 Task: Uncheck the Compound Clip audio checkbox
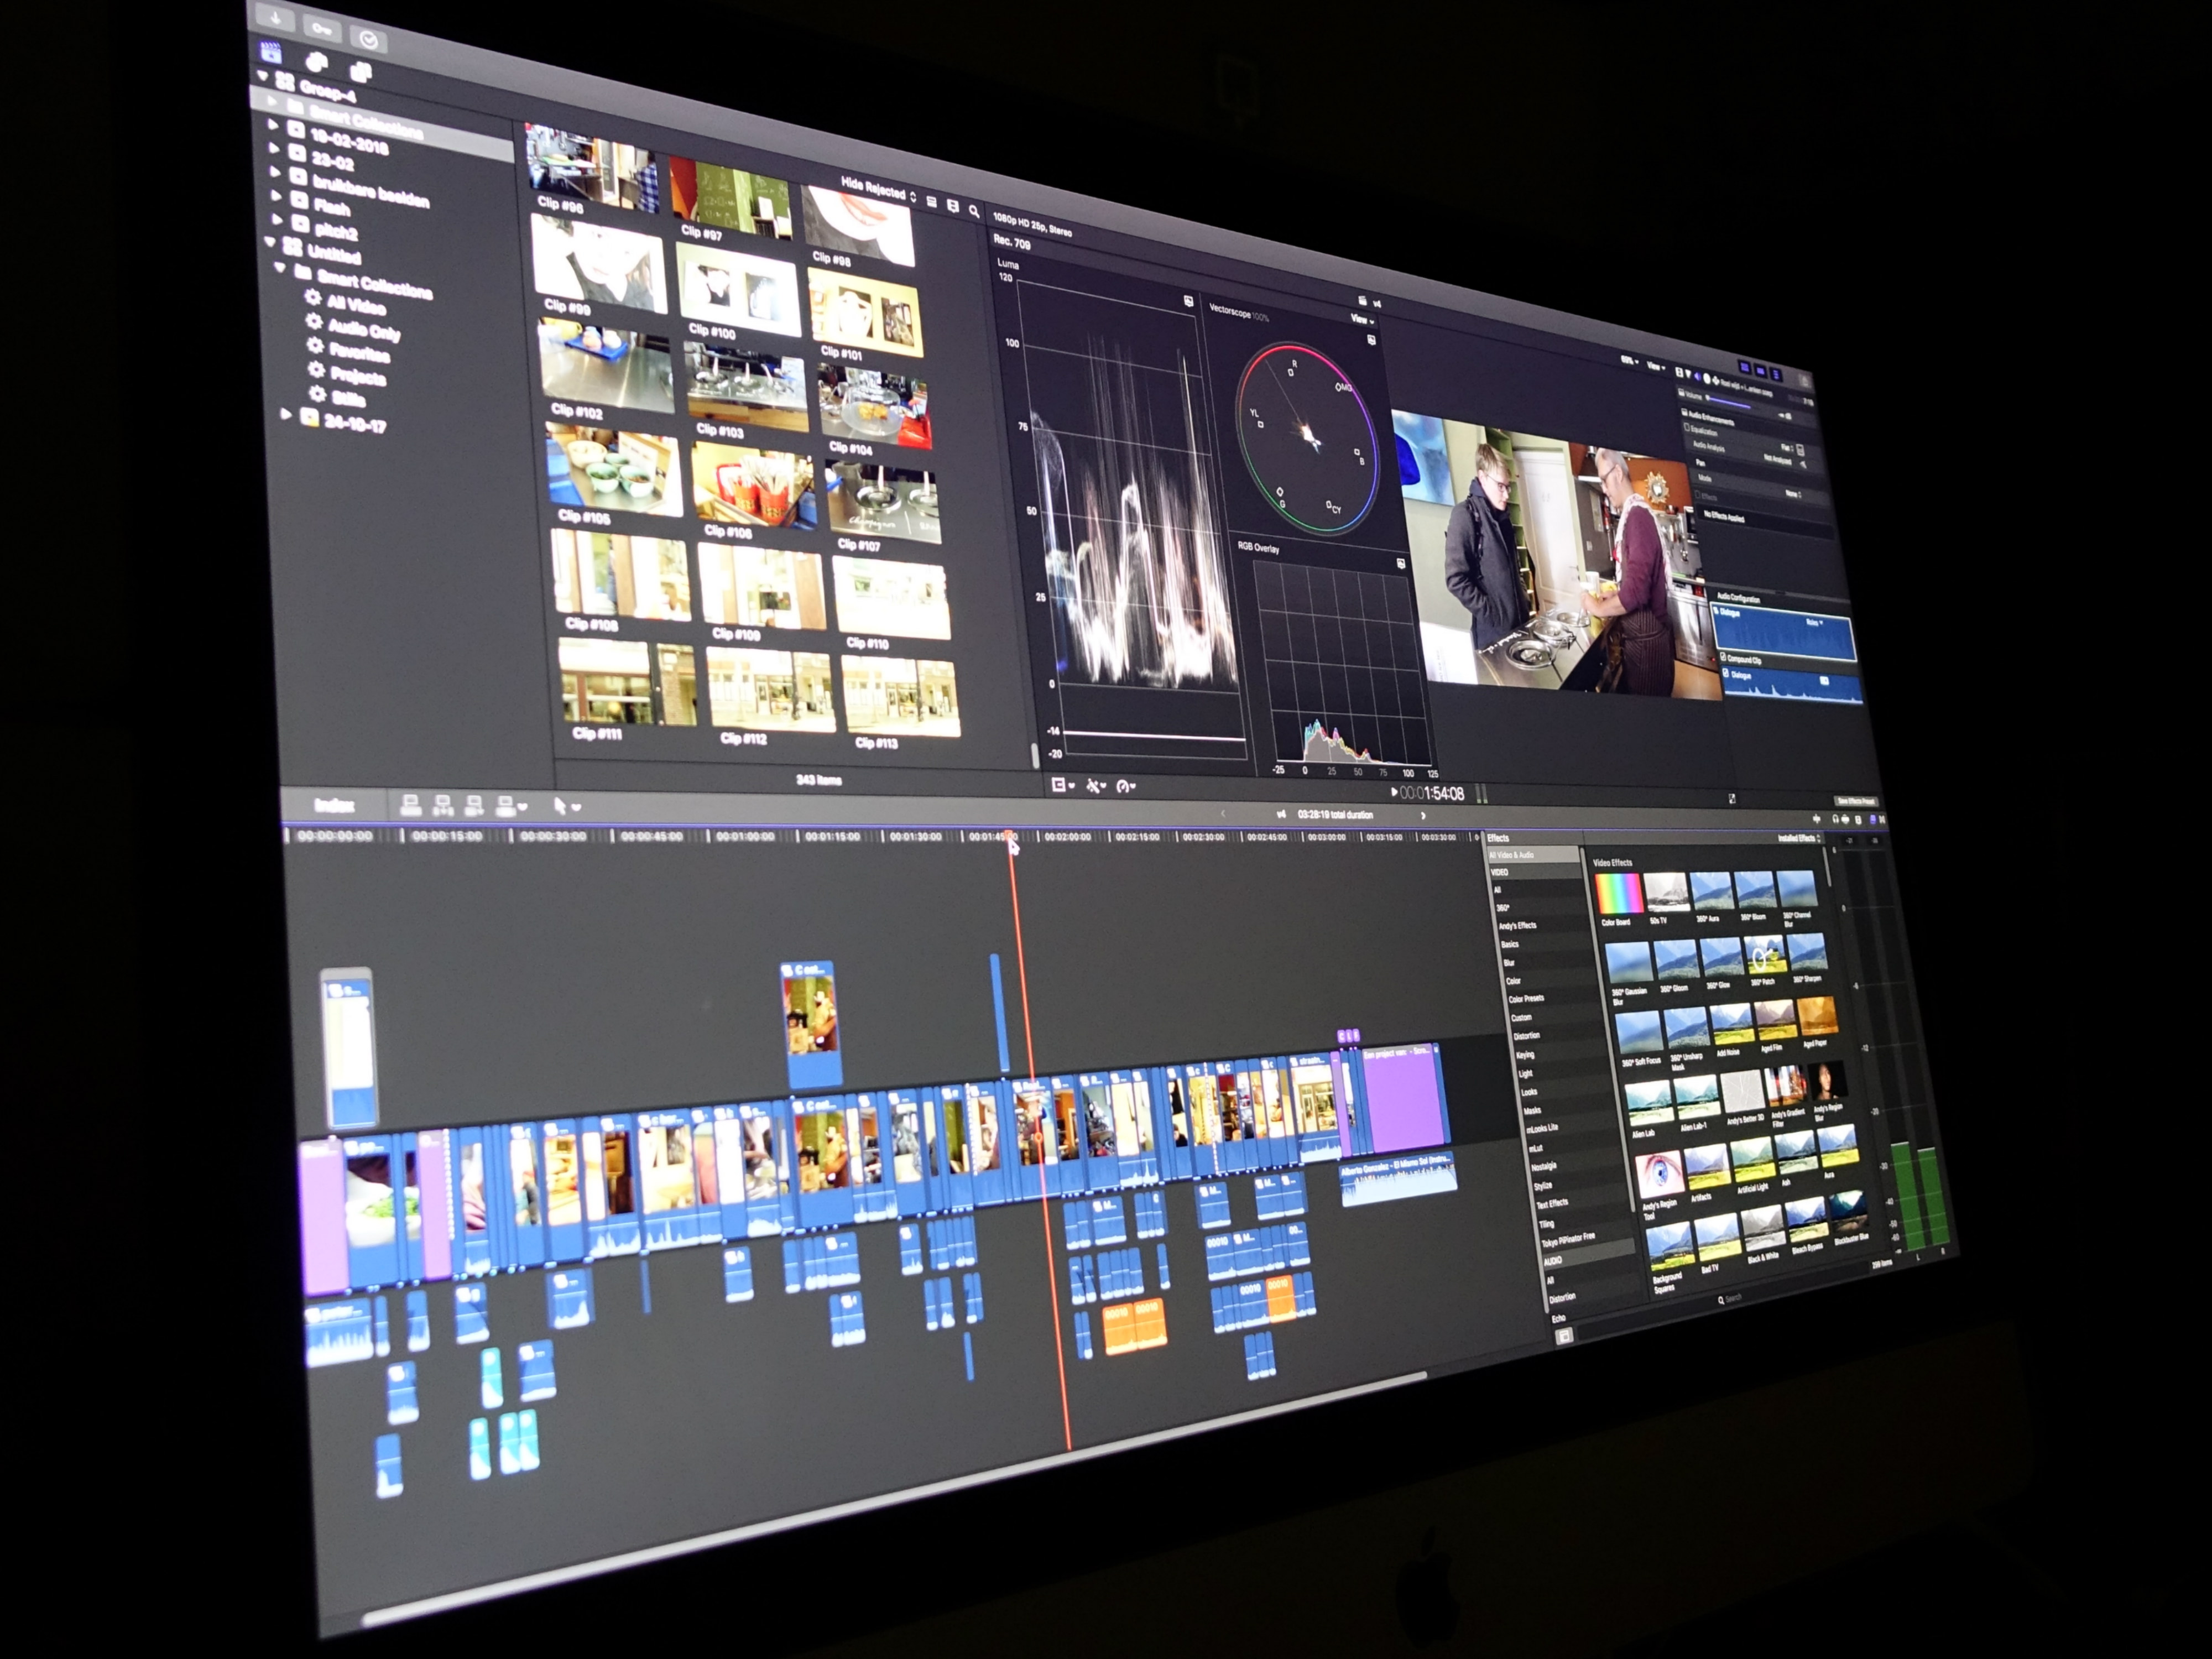1722,657
